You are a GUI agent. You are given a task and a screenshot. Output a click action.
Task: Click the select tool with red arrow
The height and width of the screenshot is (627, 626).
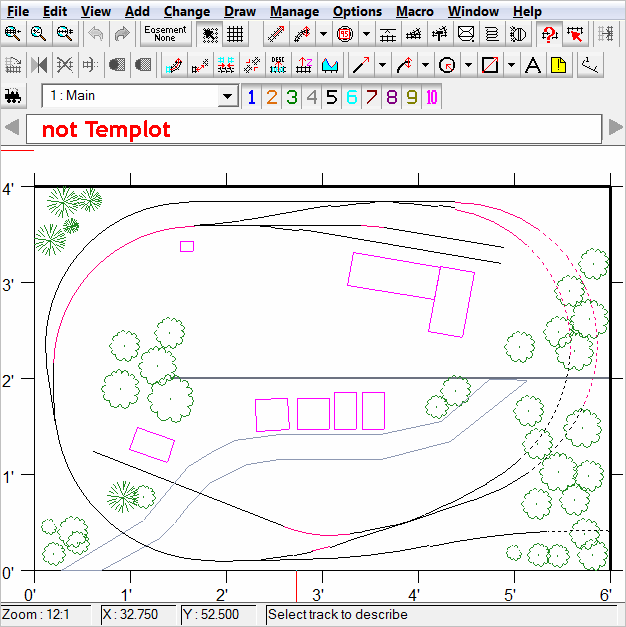click(x=575, y=34)
